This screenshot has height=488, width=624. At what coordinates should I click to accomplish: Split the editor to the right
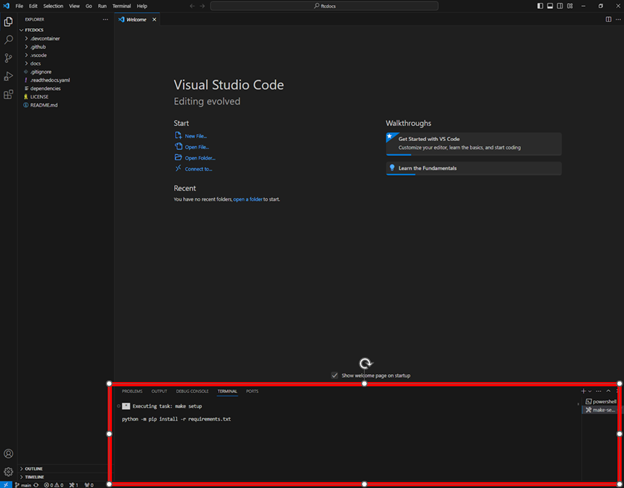[x=607, y=19]
